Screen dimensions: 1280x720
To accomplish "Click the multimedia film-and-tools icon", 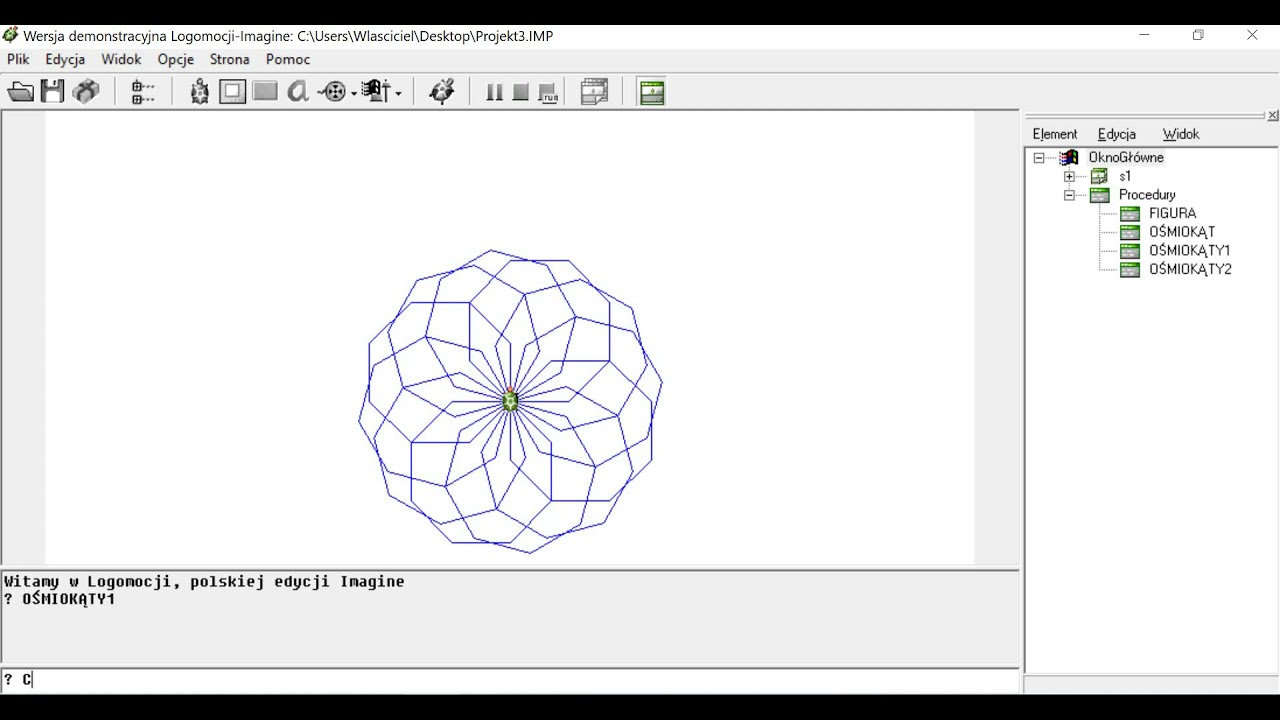I will pyautogui.click(x=377, y=92).
